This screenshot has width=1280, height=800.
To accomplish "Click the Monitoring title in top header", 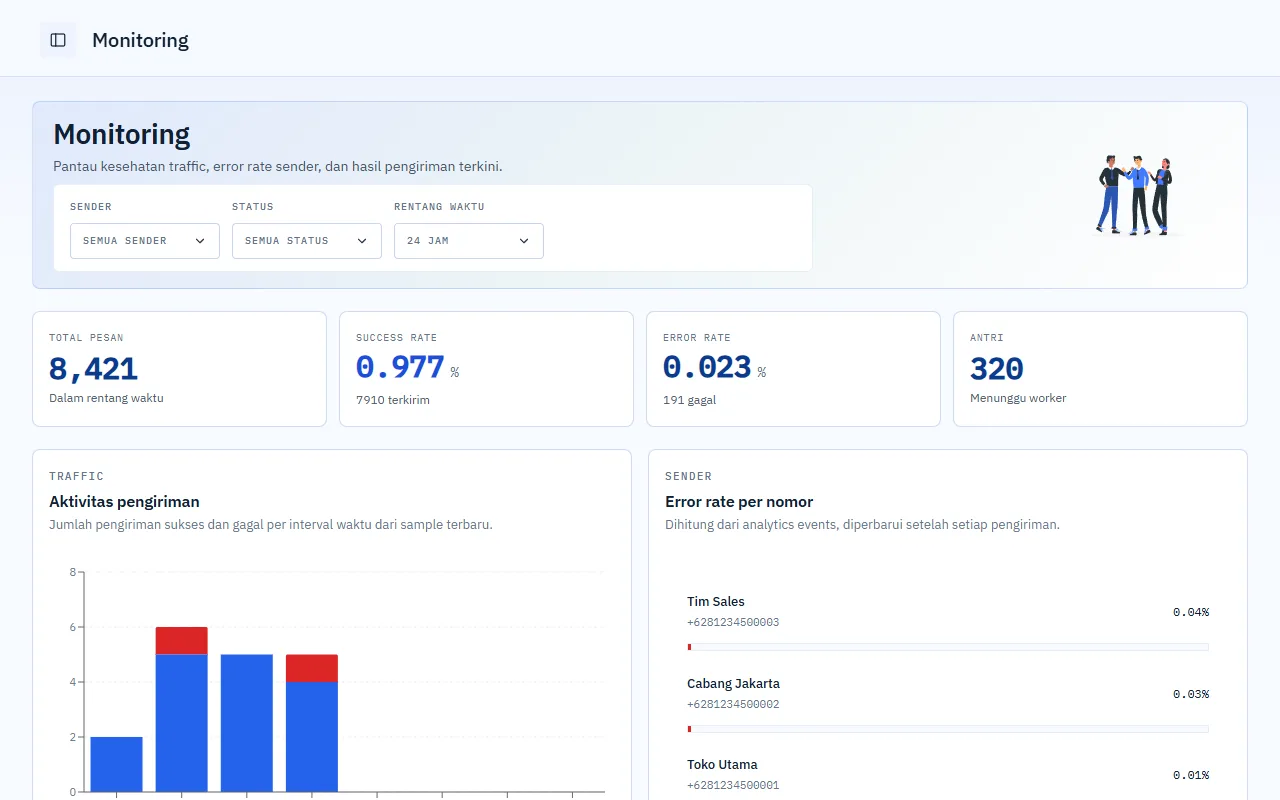I will [x=140, y=40].
